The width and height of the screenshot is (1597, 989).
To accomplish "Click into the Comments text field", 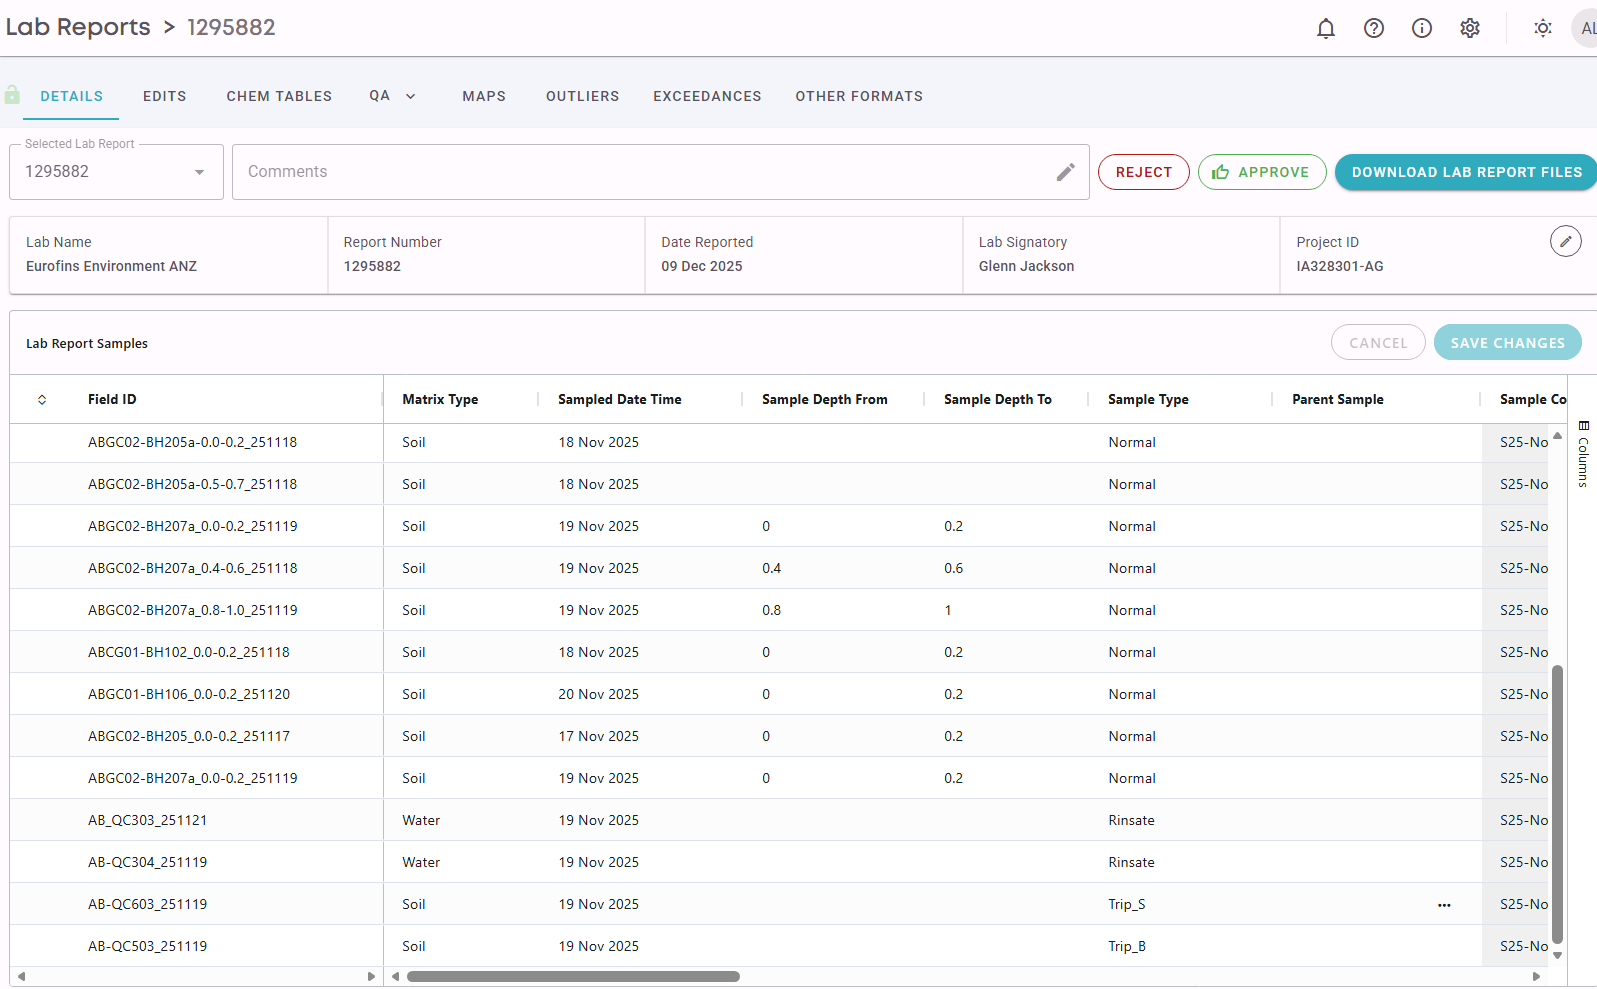I will pyautogui.click(x=640, y=172).
